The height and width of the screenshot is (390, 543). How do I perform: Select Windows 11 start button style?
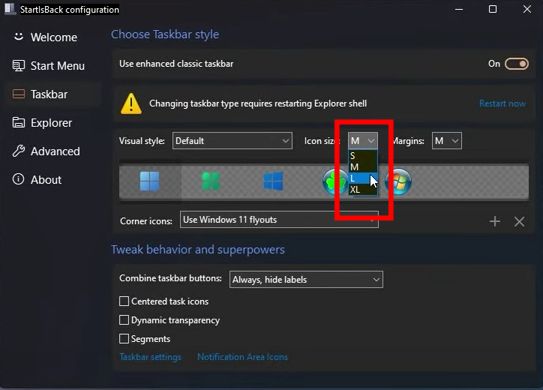(x=150, y=181)
